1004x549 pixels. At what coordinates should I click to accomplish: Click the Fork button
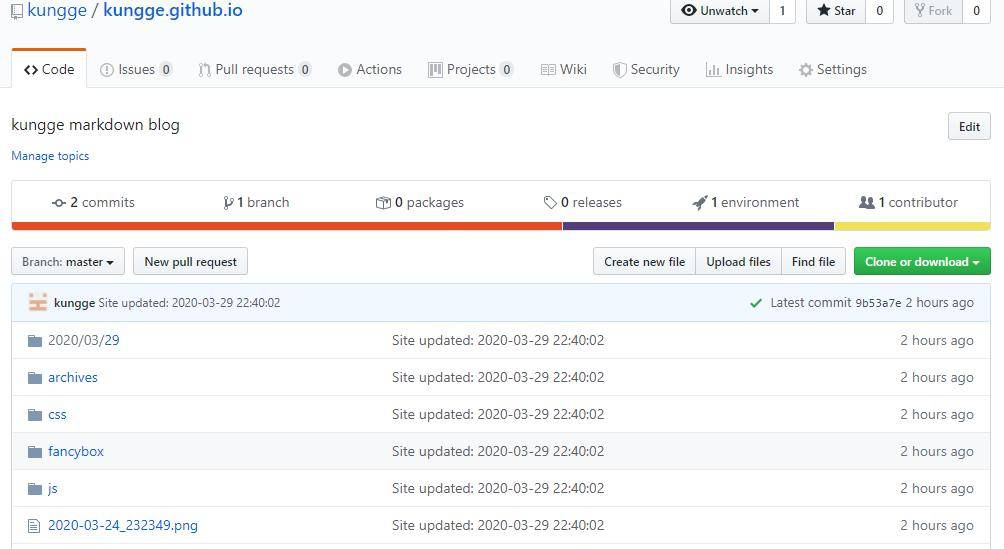933,11
